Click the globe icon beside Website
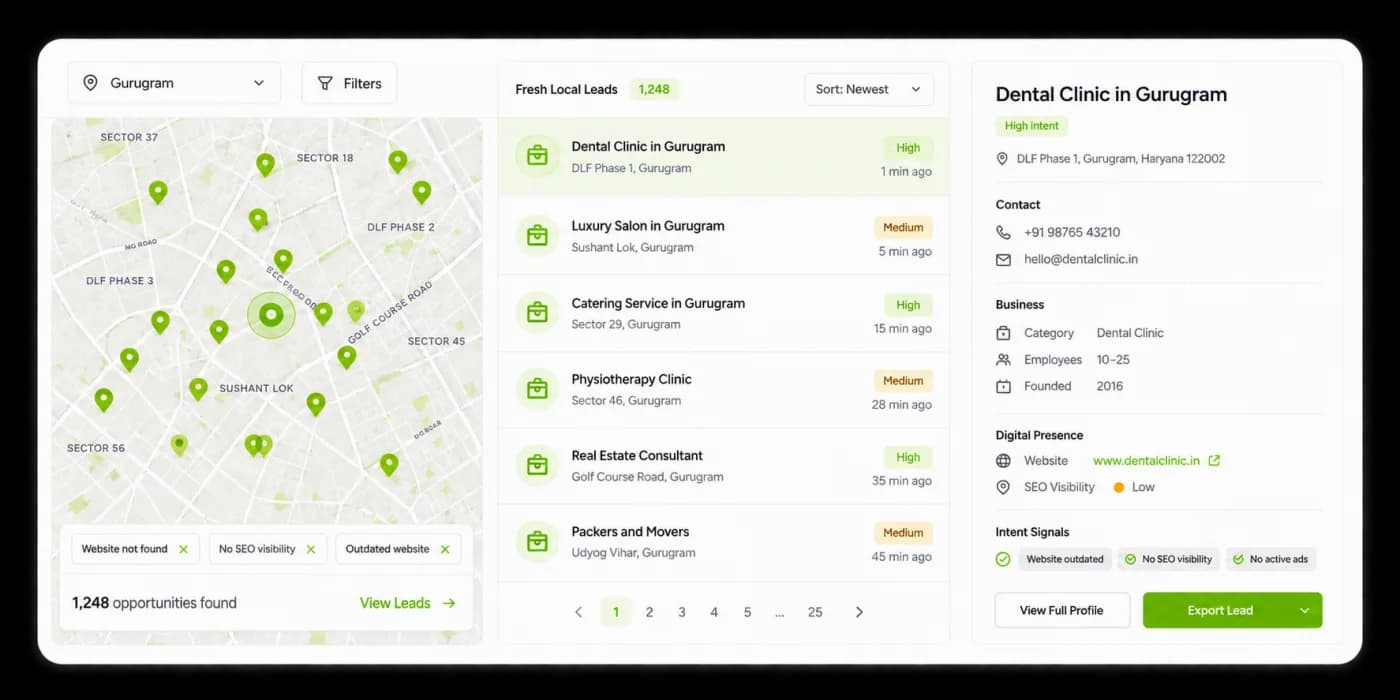The width and height of the screenshot is (1400, 700). point(1003,461)
